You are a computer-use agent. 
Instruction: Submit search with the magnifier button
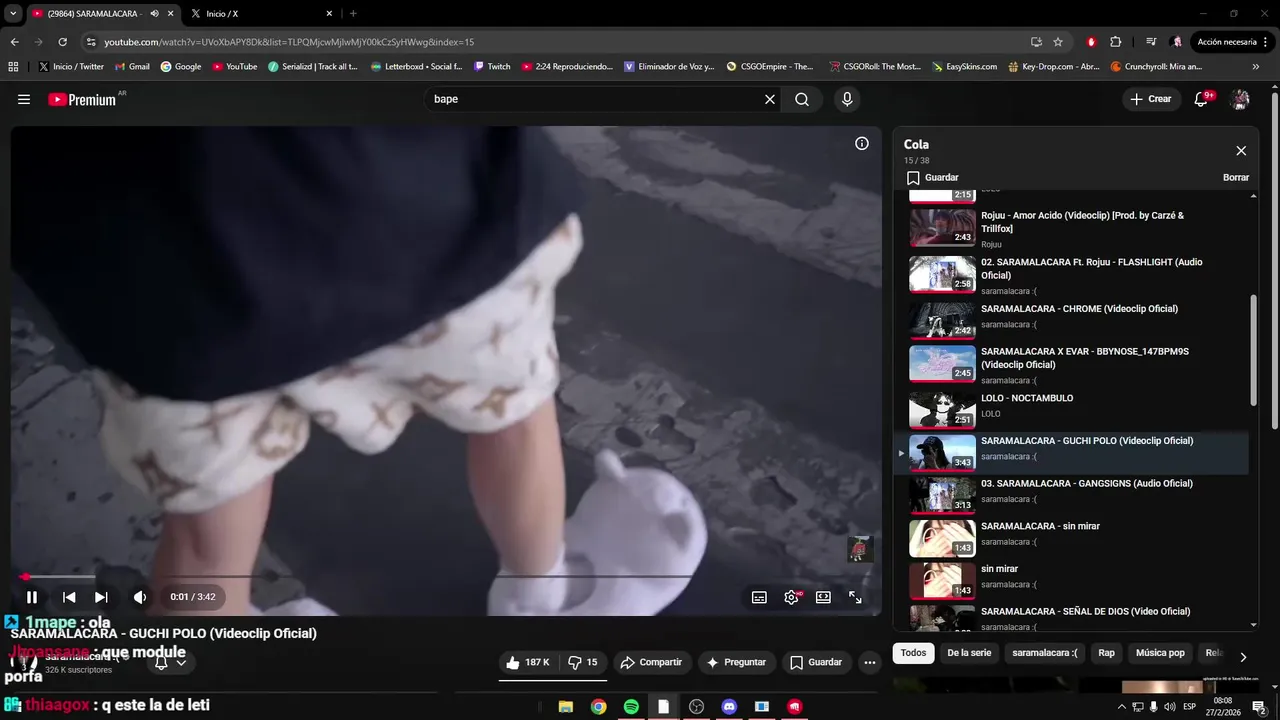point(802,99)
